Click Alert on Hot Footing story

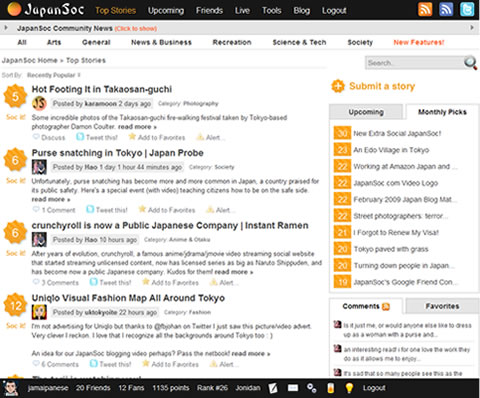click(210, 137)
